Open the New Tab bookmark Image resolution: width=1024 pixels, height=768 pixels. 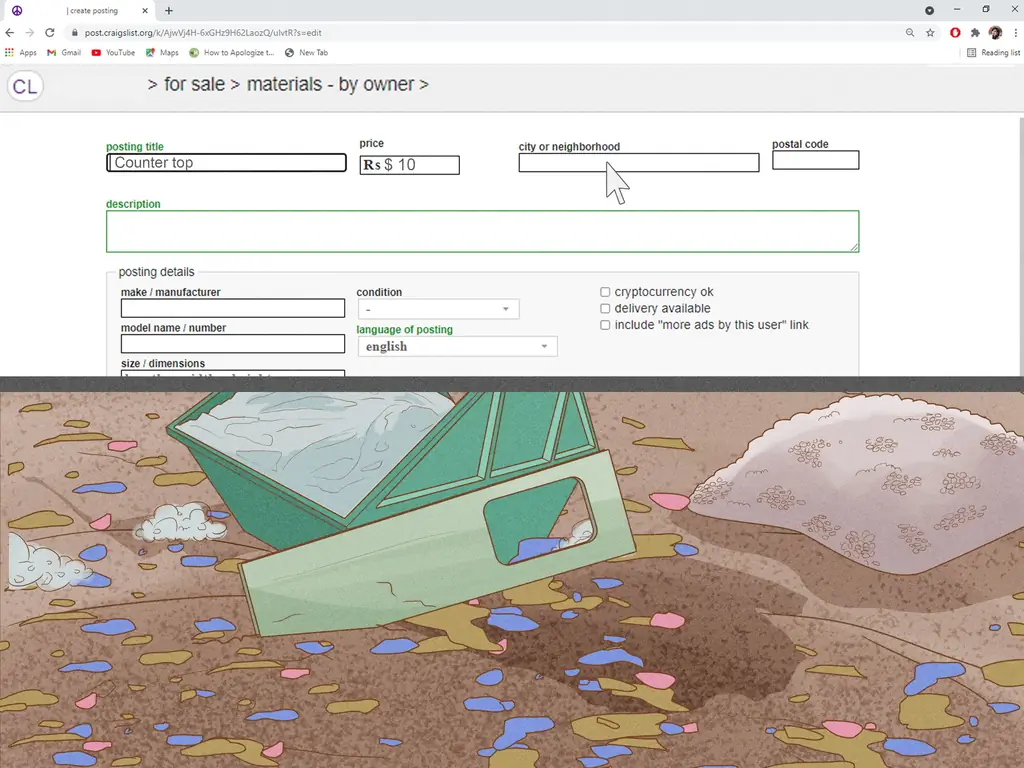306,53
